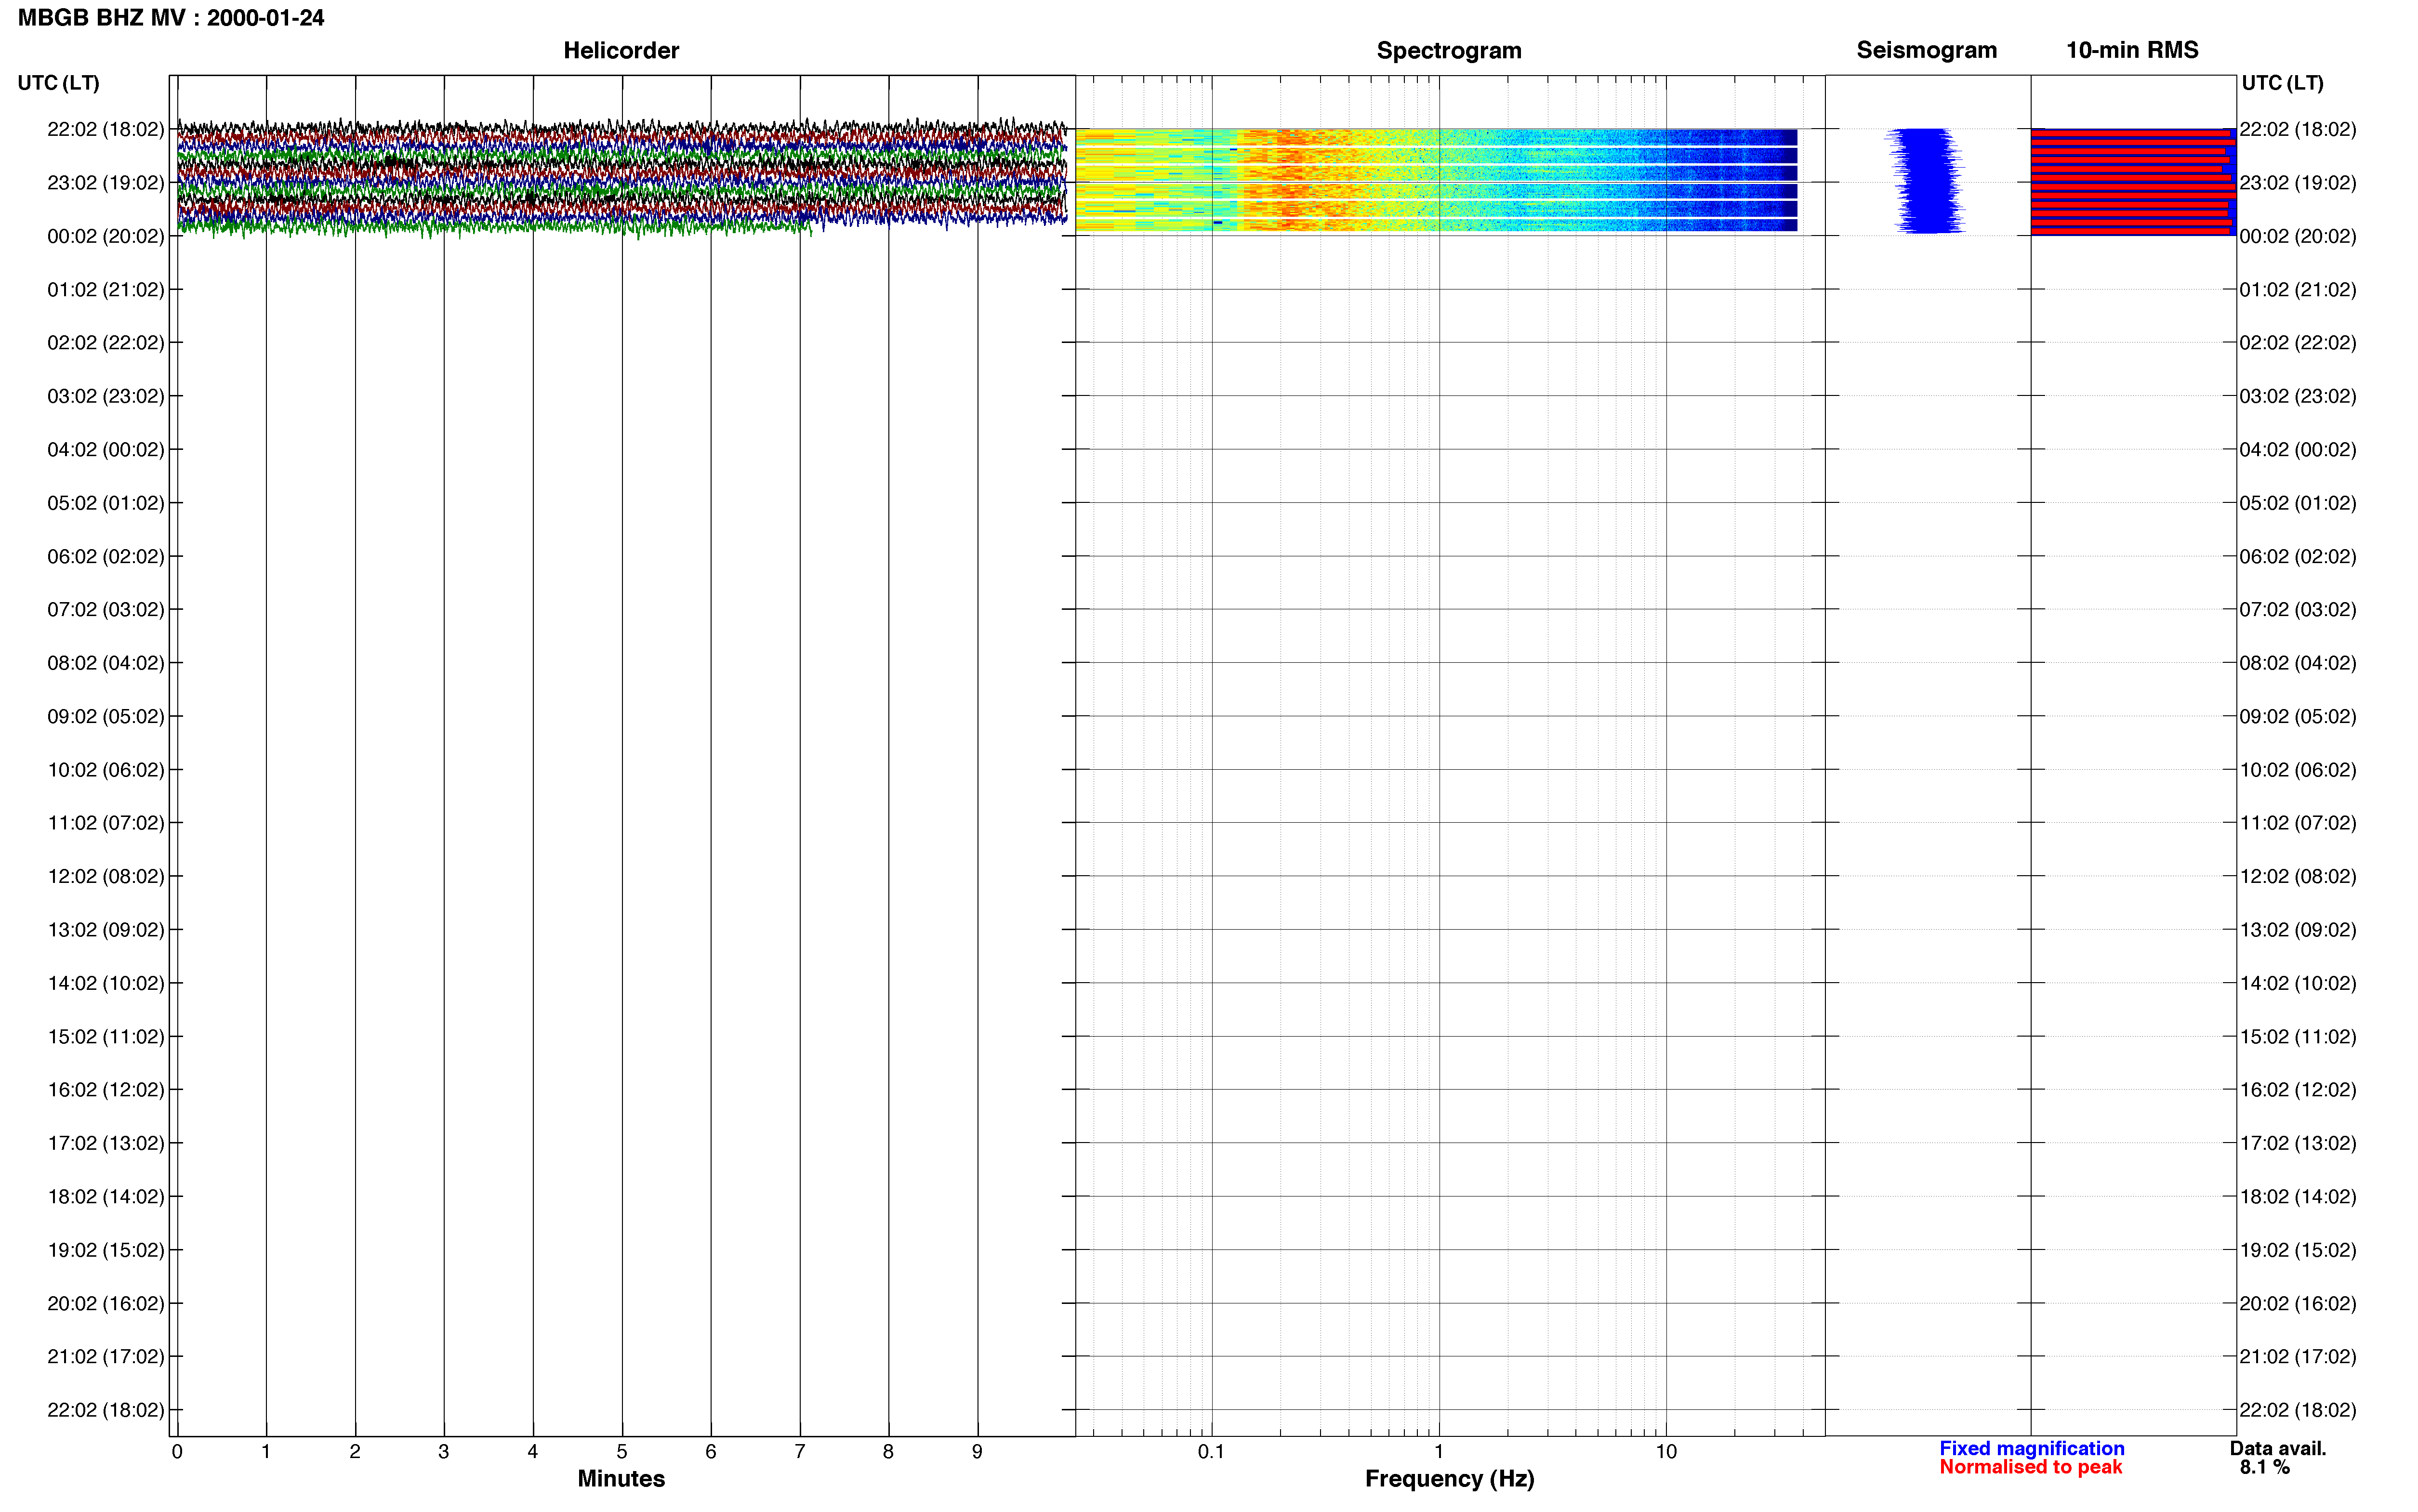Click right axis label '15:02 (11:02)'
The height and width of the screenshot is (1512, 2418).
click(2298, 1037)
